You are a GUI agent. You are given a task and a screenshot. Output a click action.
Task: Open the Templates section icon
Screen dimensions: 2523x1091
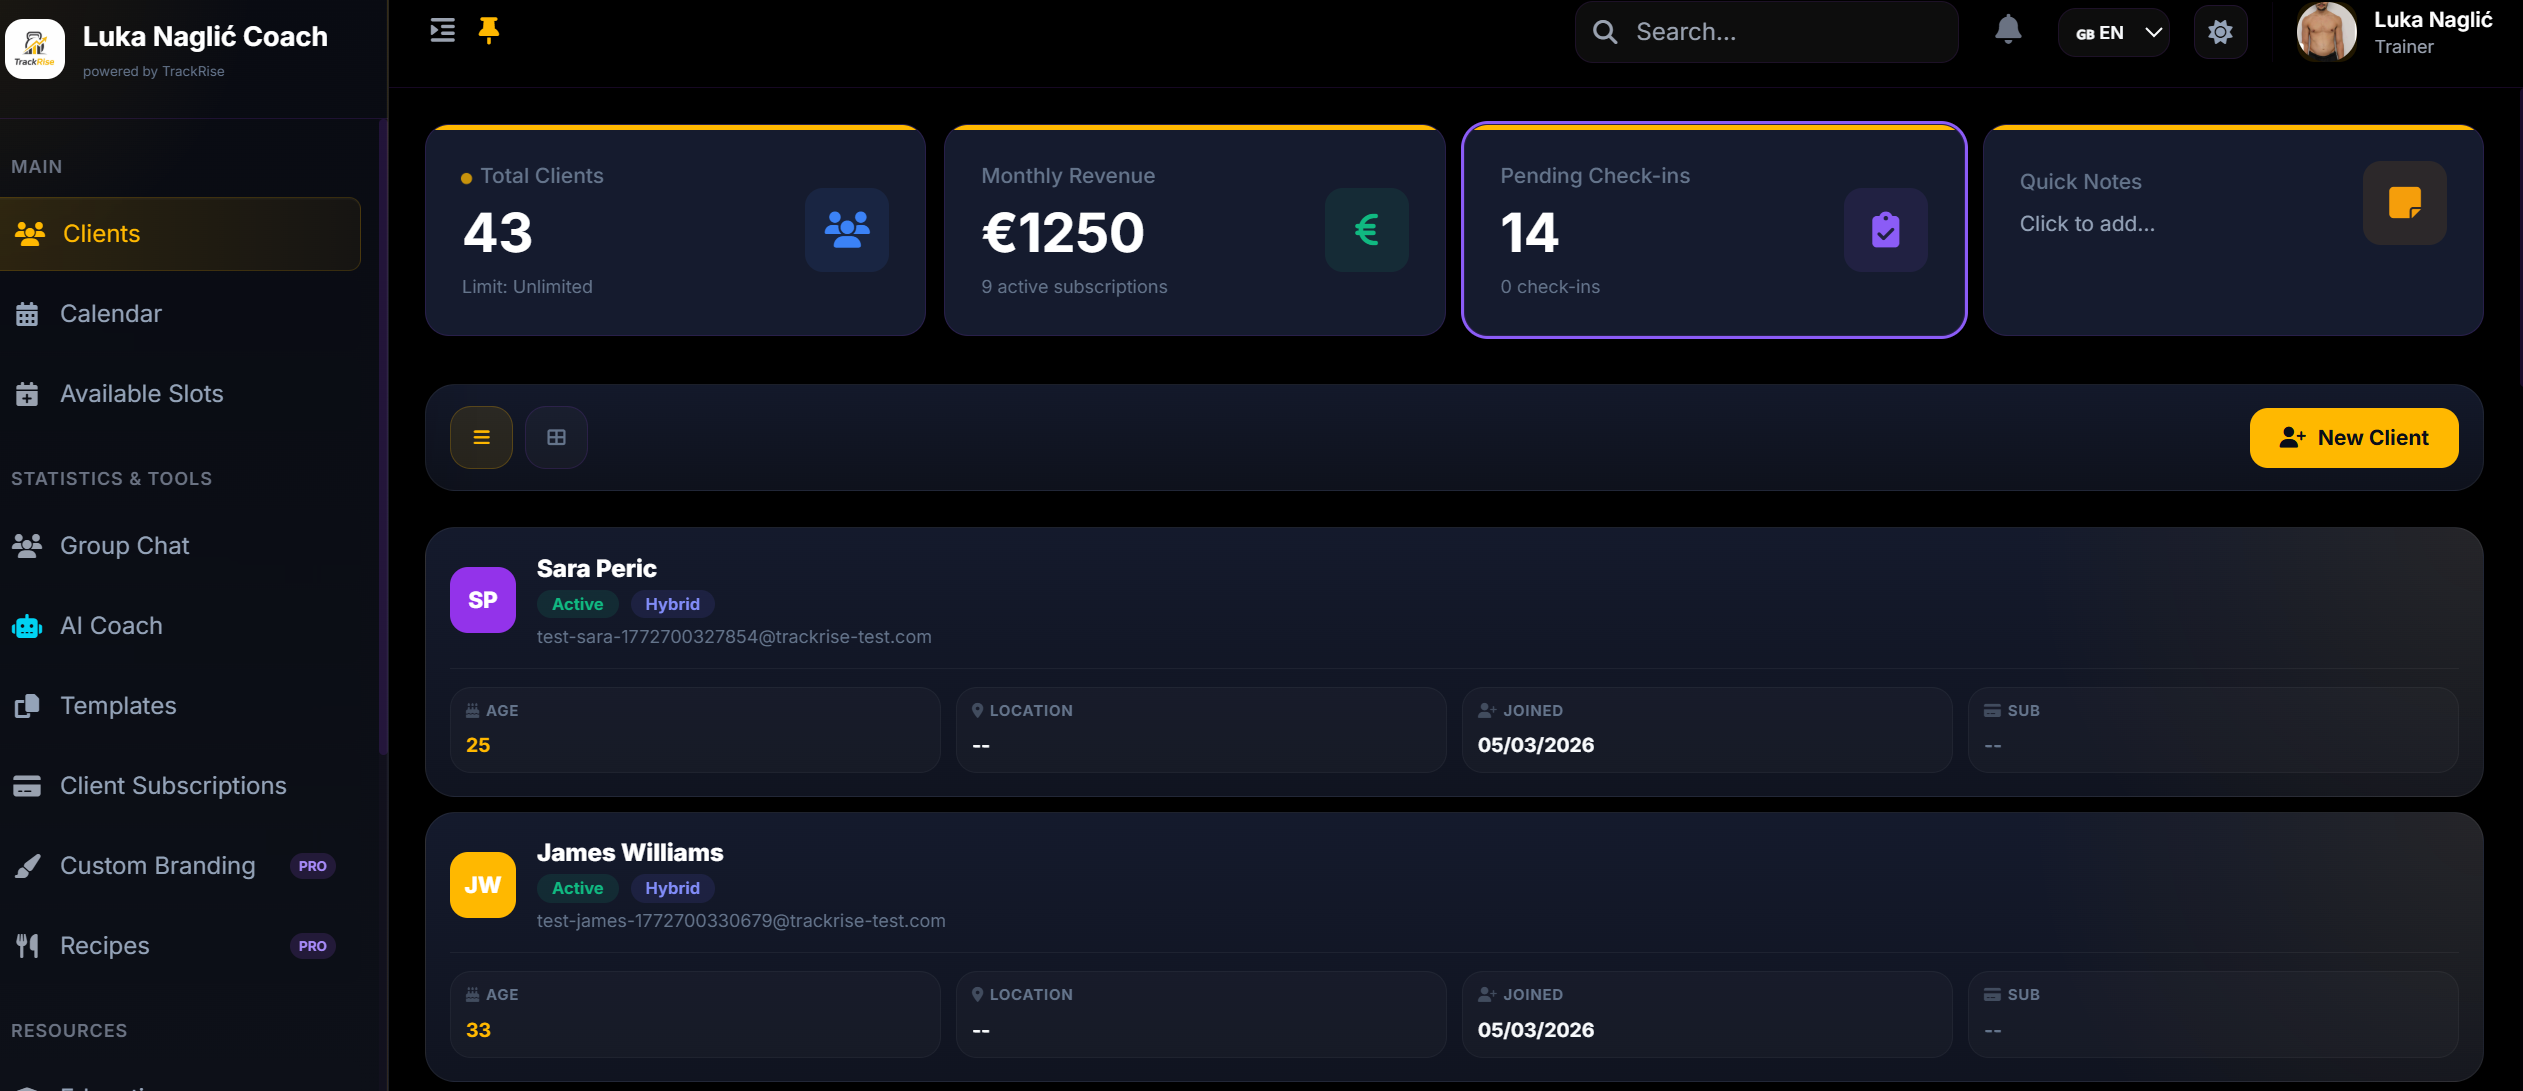(x=27, y=705)
